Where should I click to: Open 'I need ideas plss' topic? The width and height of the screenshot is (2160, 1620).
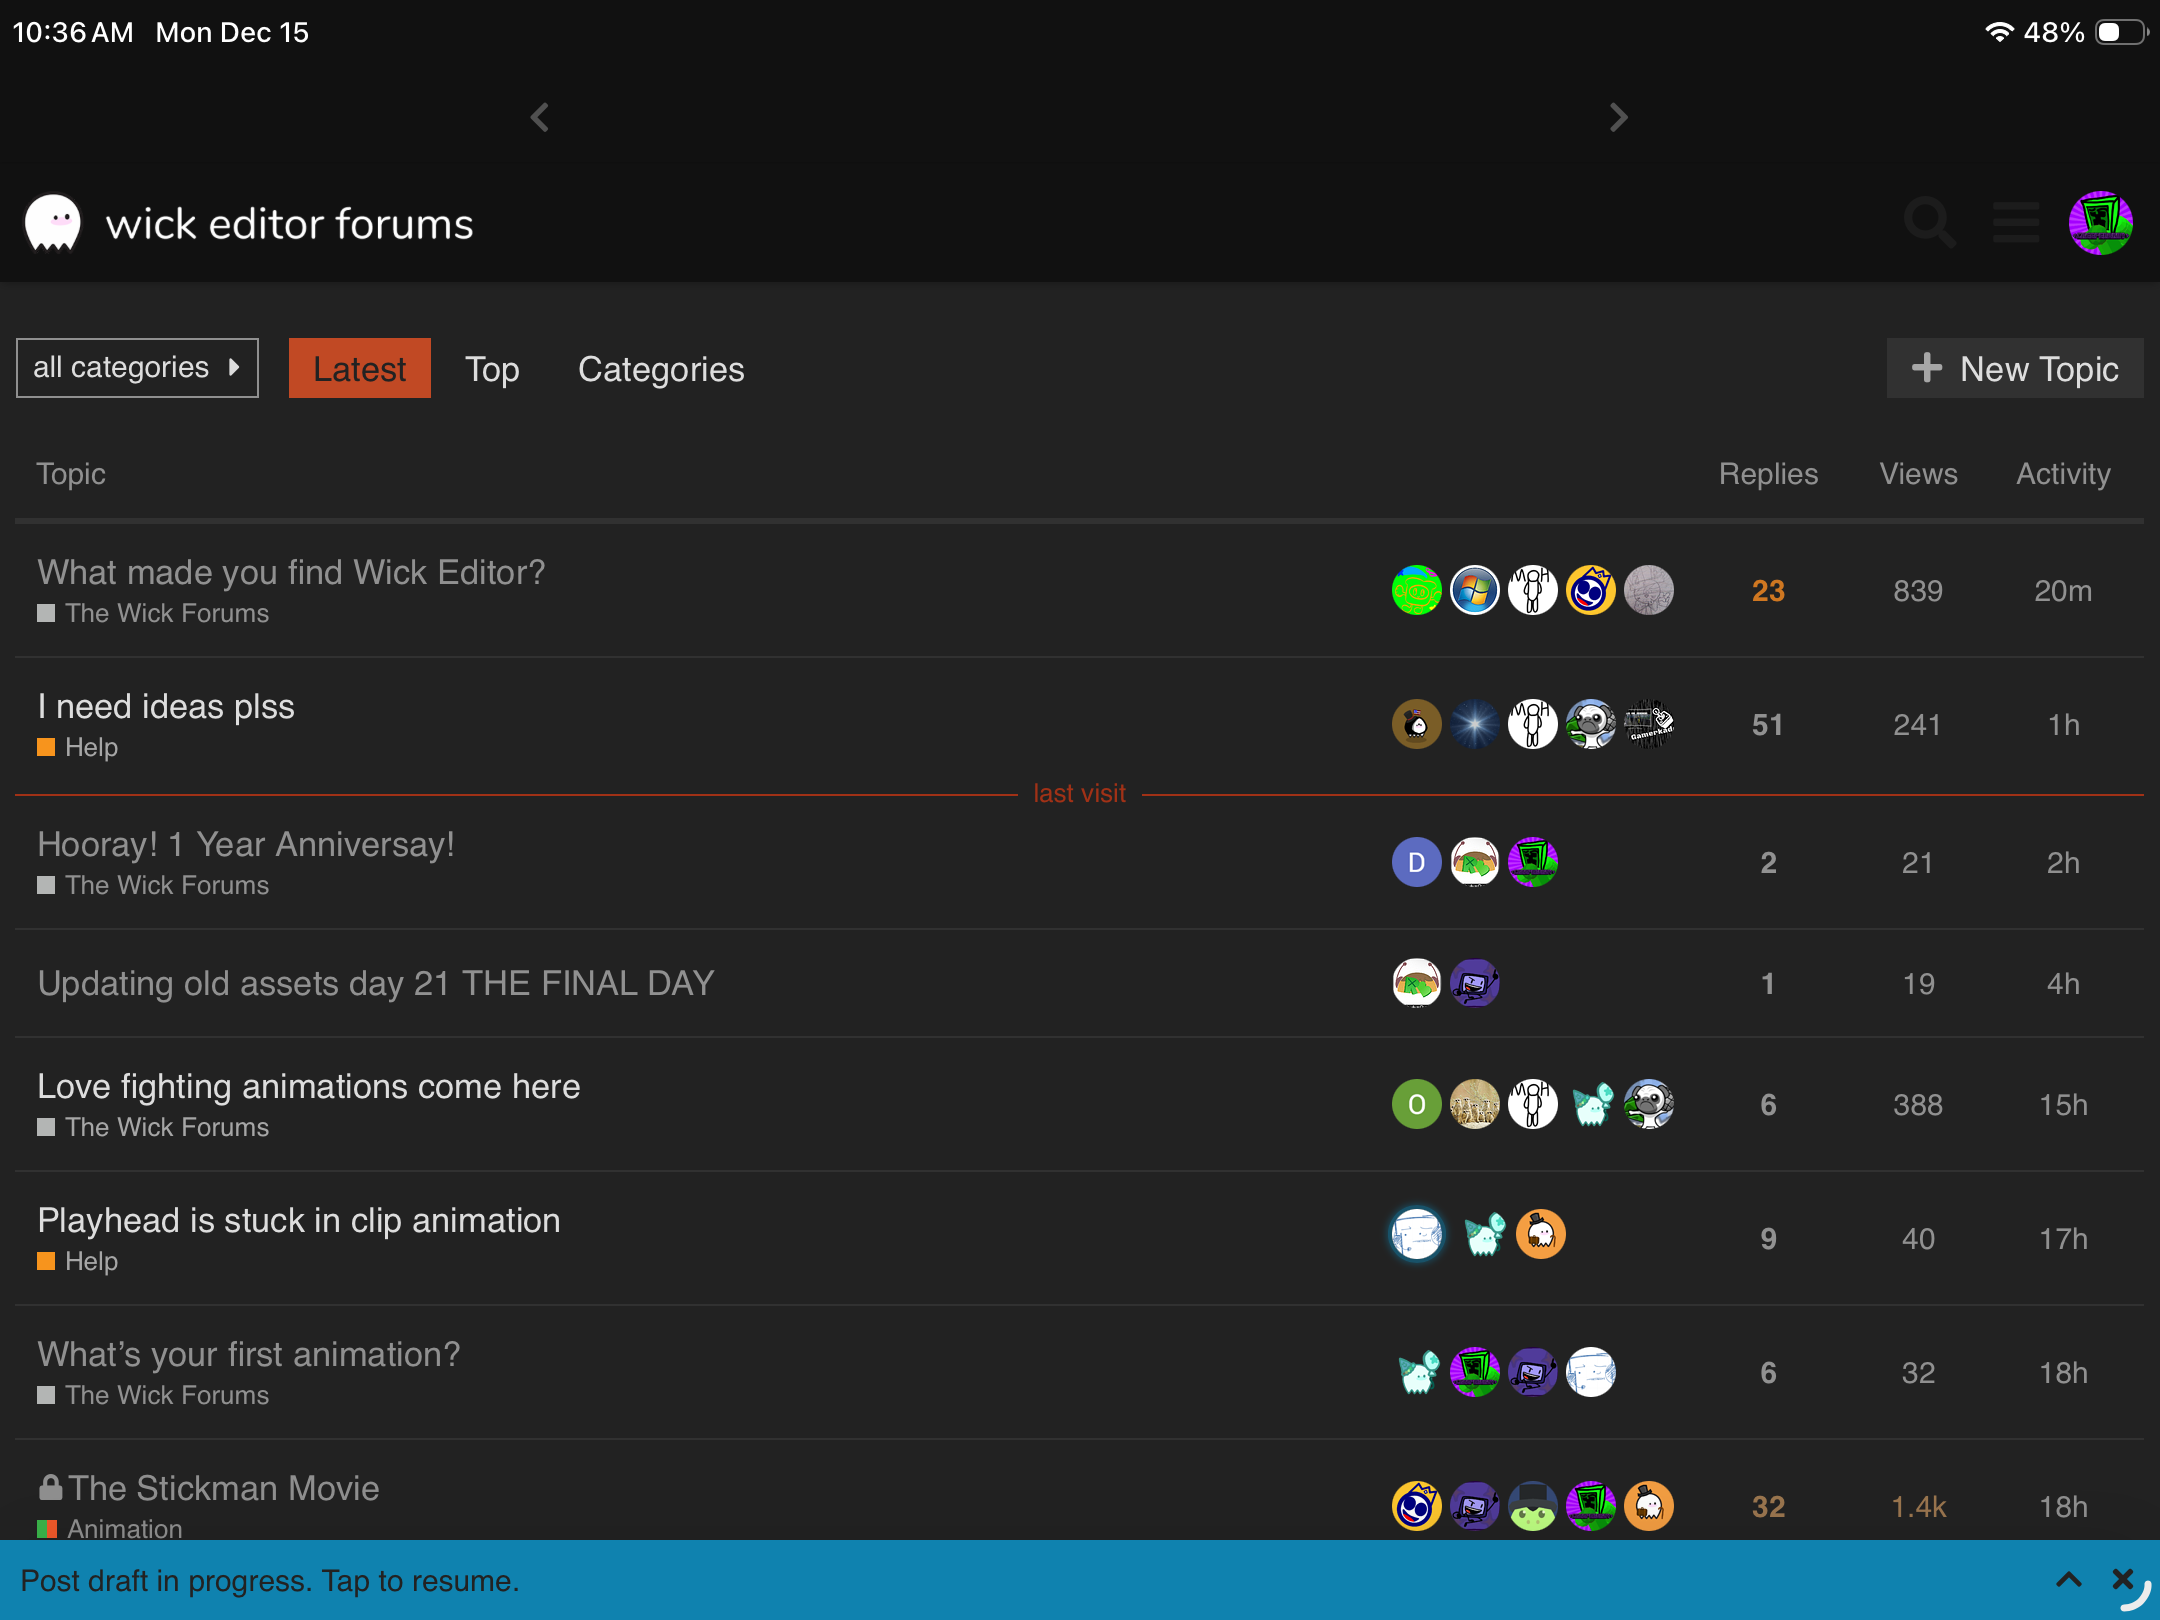pyautogui.click(x=166, y=706)
